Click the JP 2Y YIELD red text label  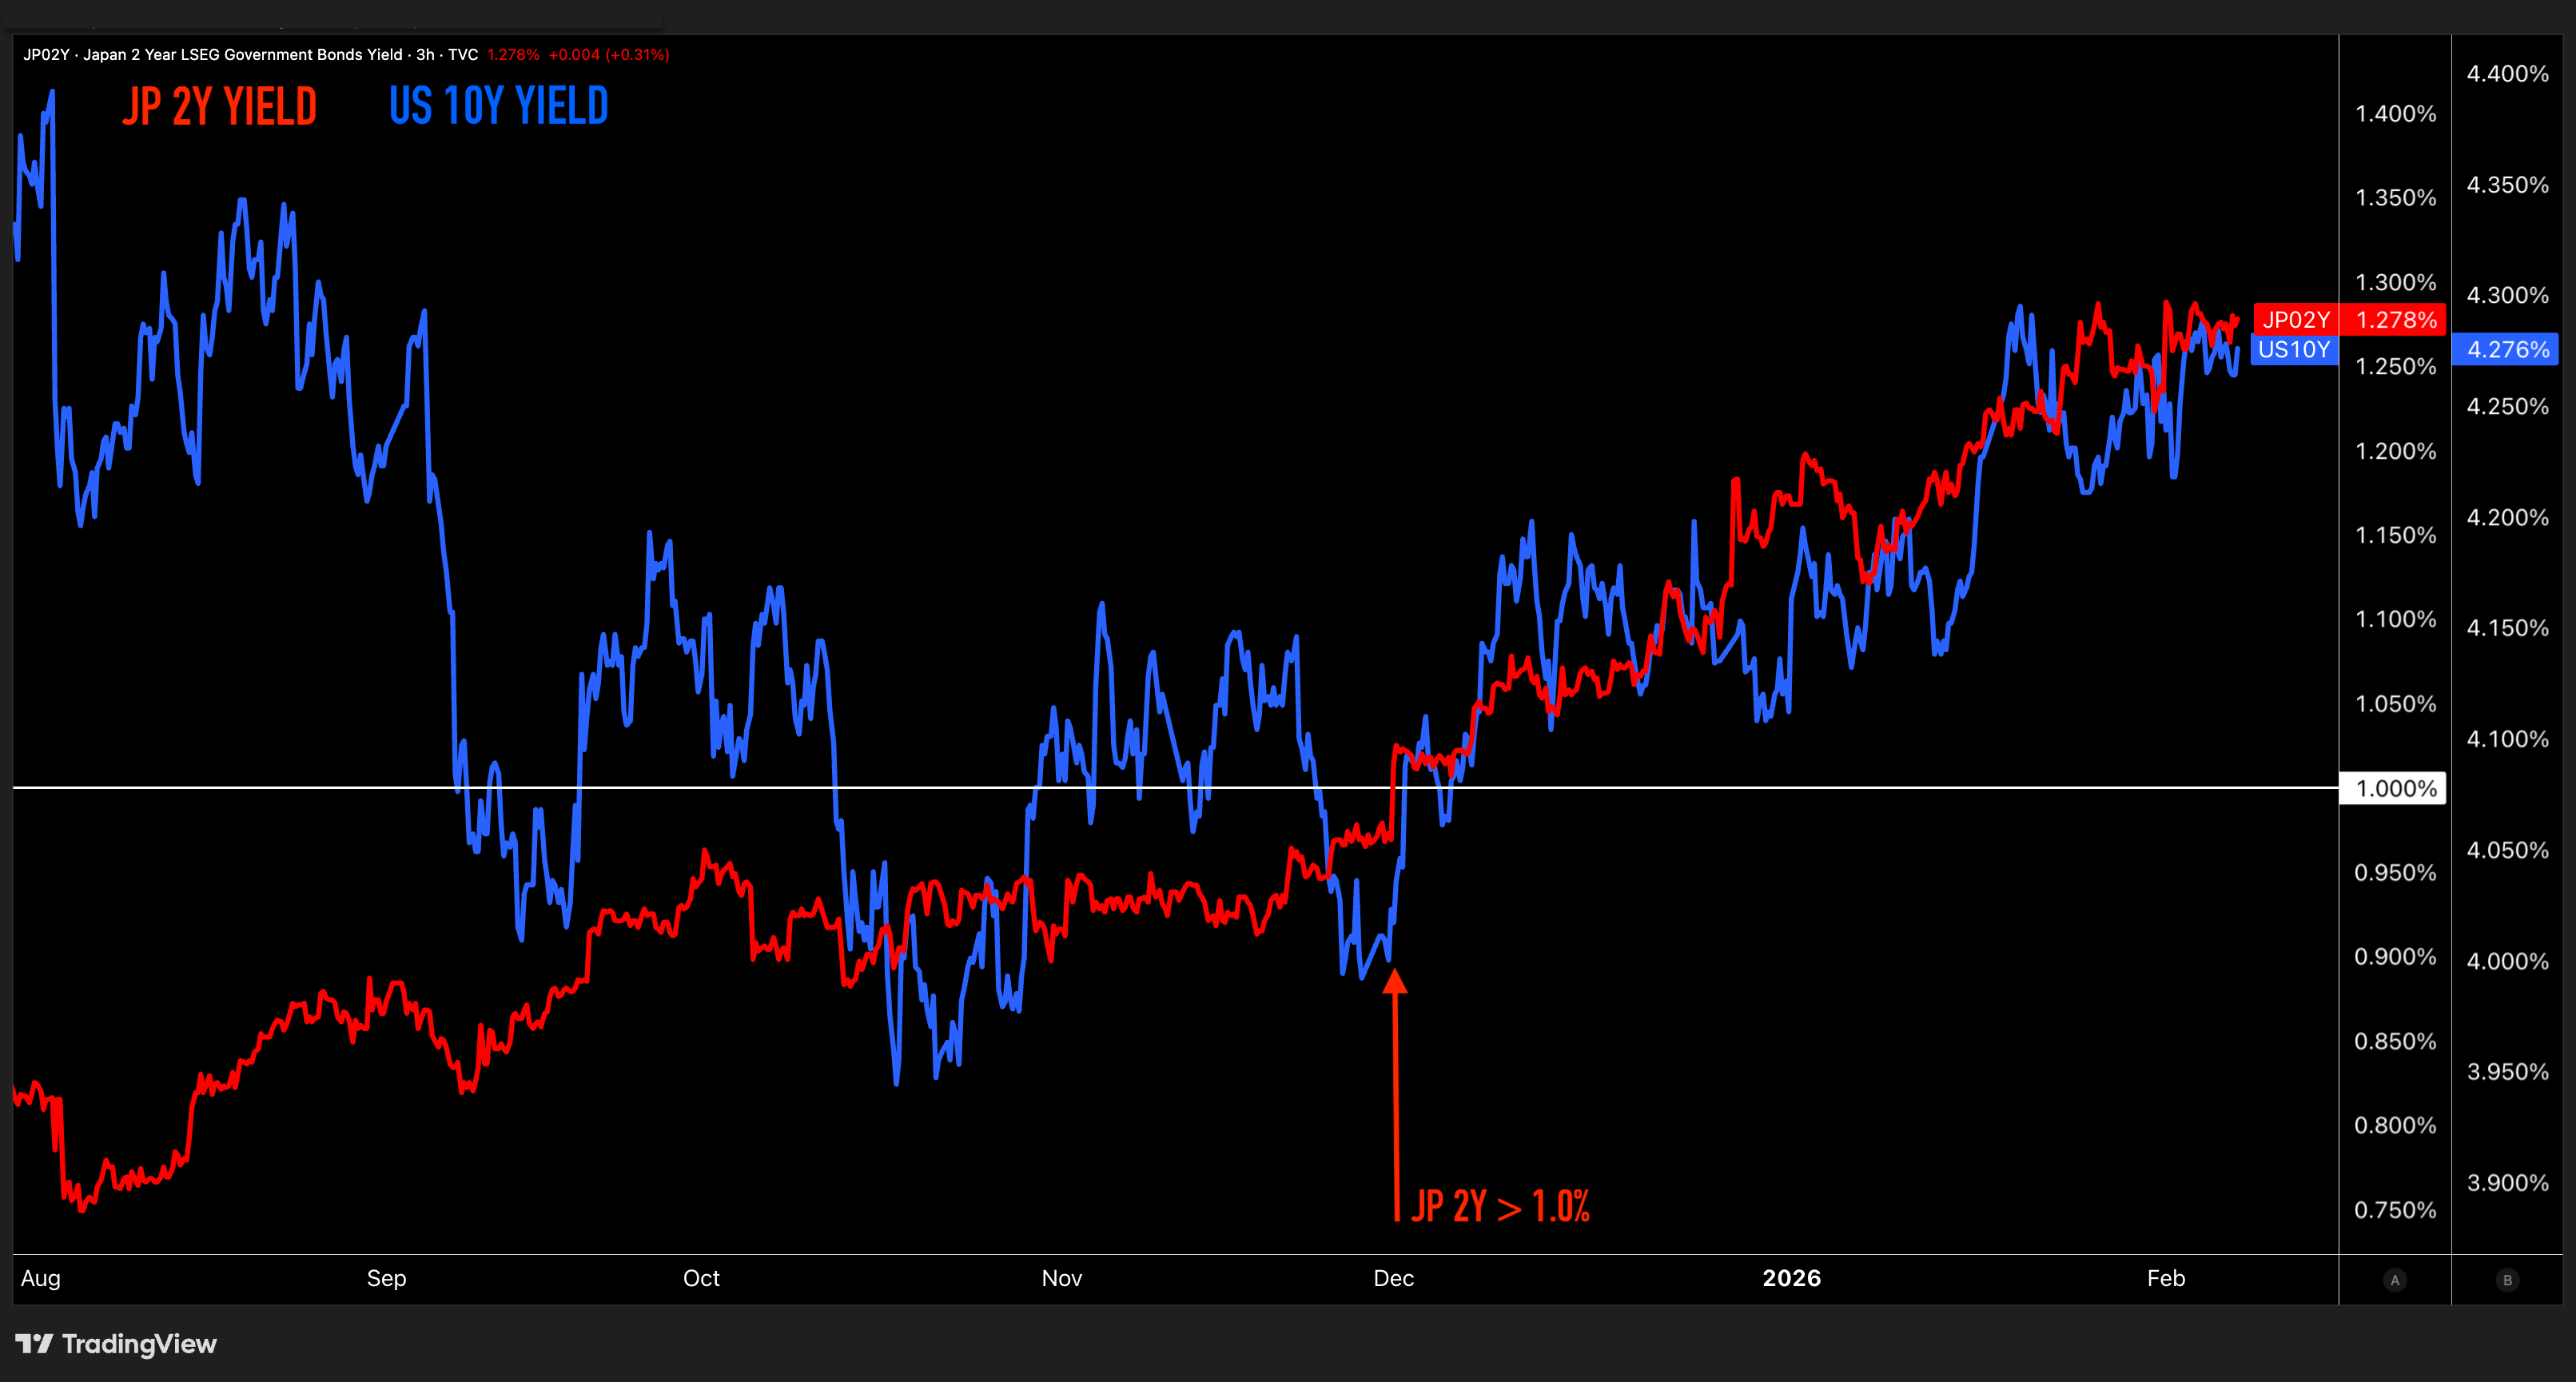[219, 106]
